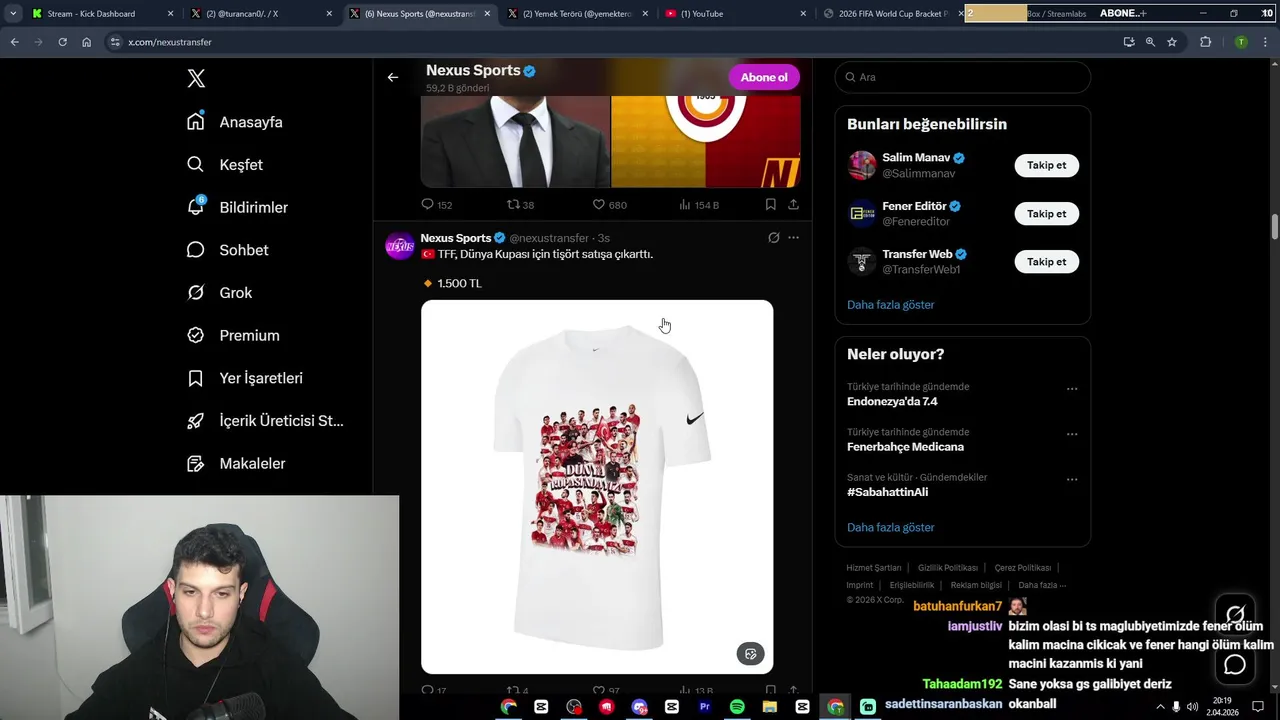Follow Salim Manav with Takip et

(1046, 165)
